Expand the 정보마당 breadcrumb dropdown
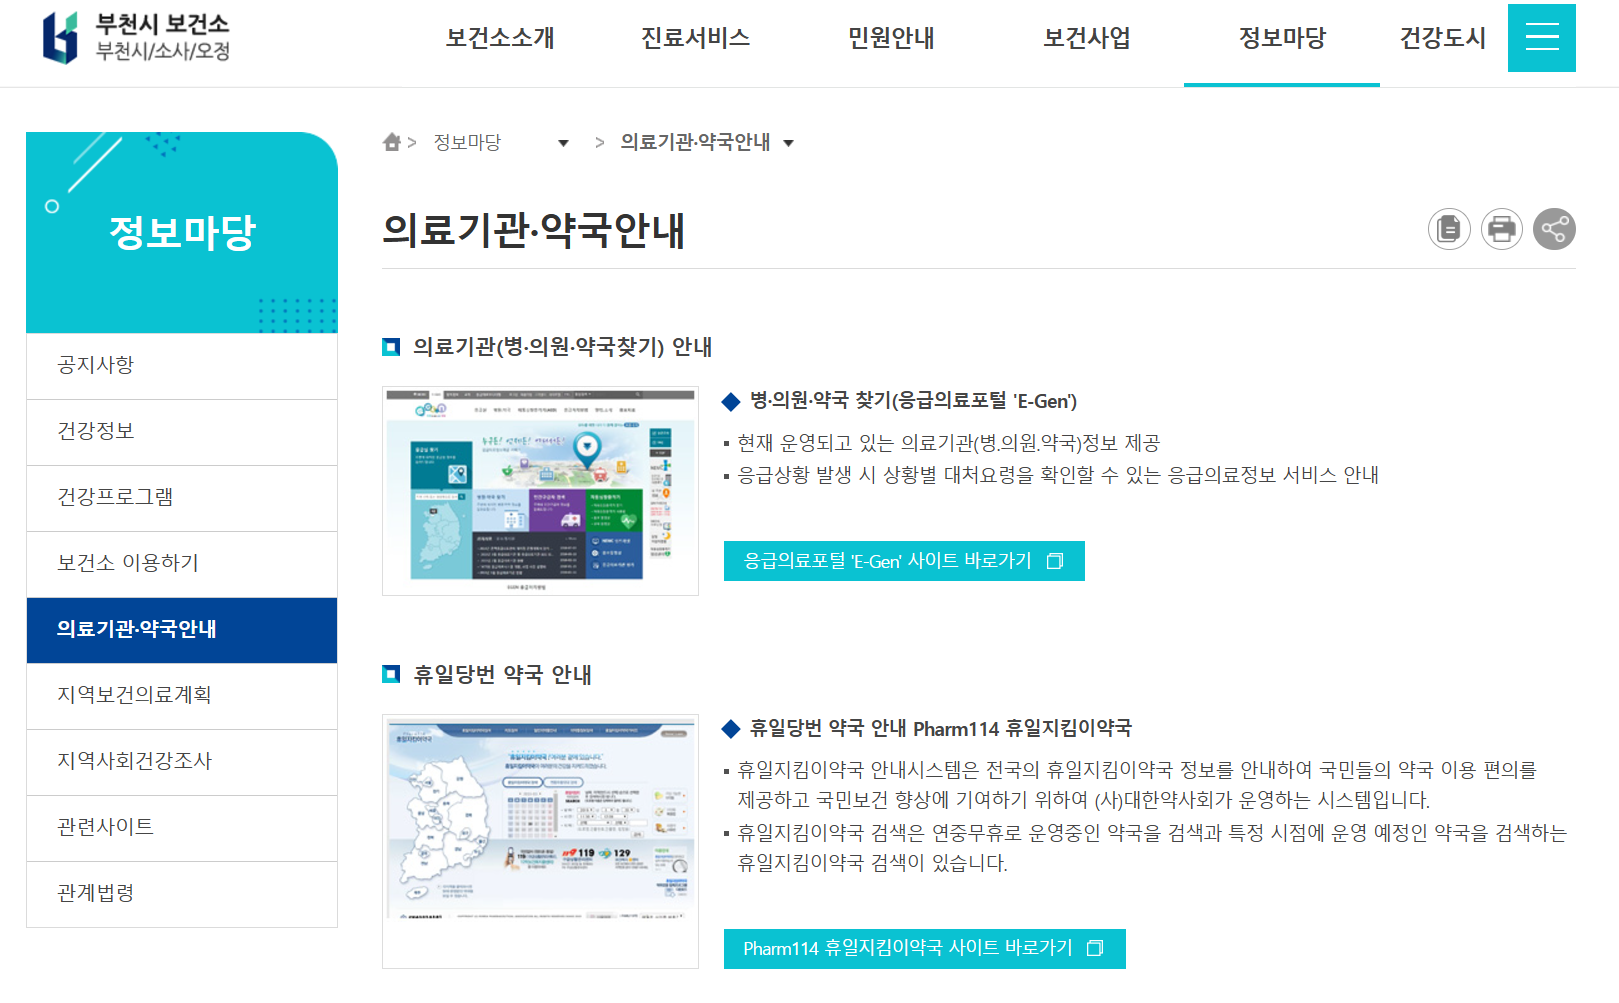1619x1003 pixels. tap(564, 144)
